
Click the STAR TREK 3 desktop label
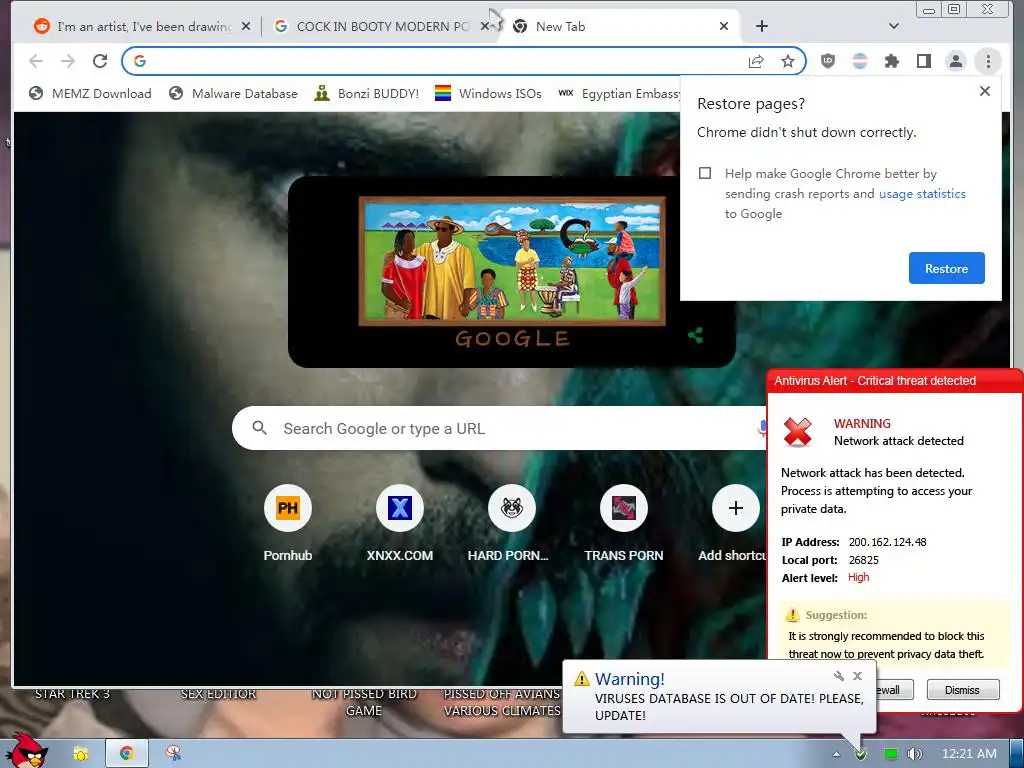point(72,694)
